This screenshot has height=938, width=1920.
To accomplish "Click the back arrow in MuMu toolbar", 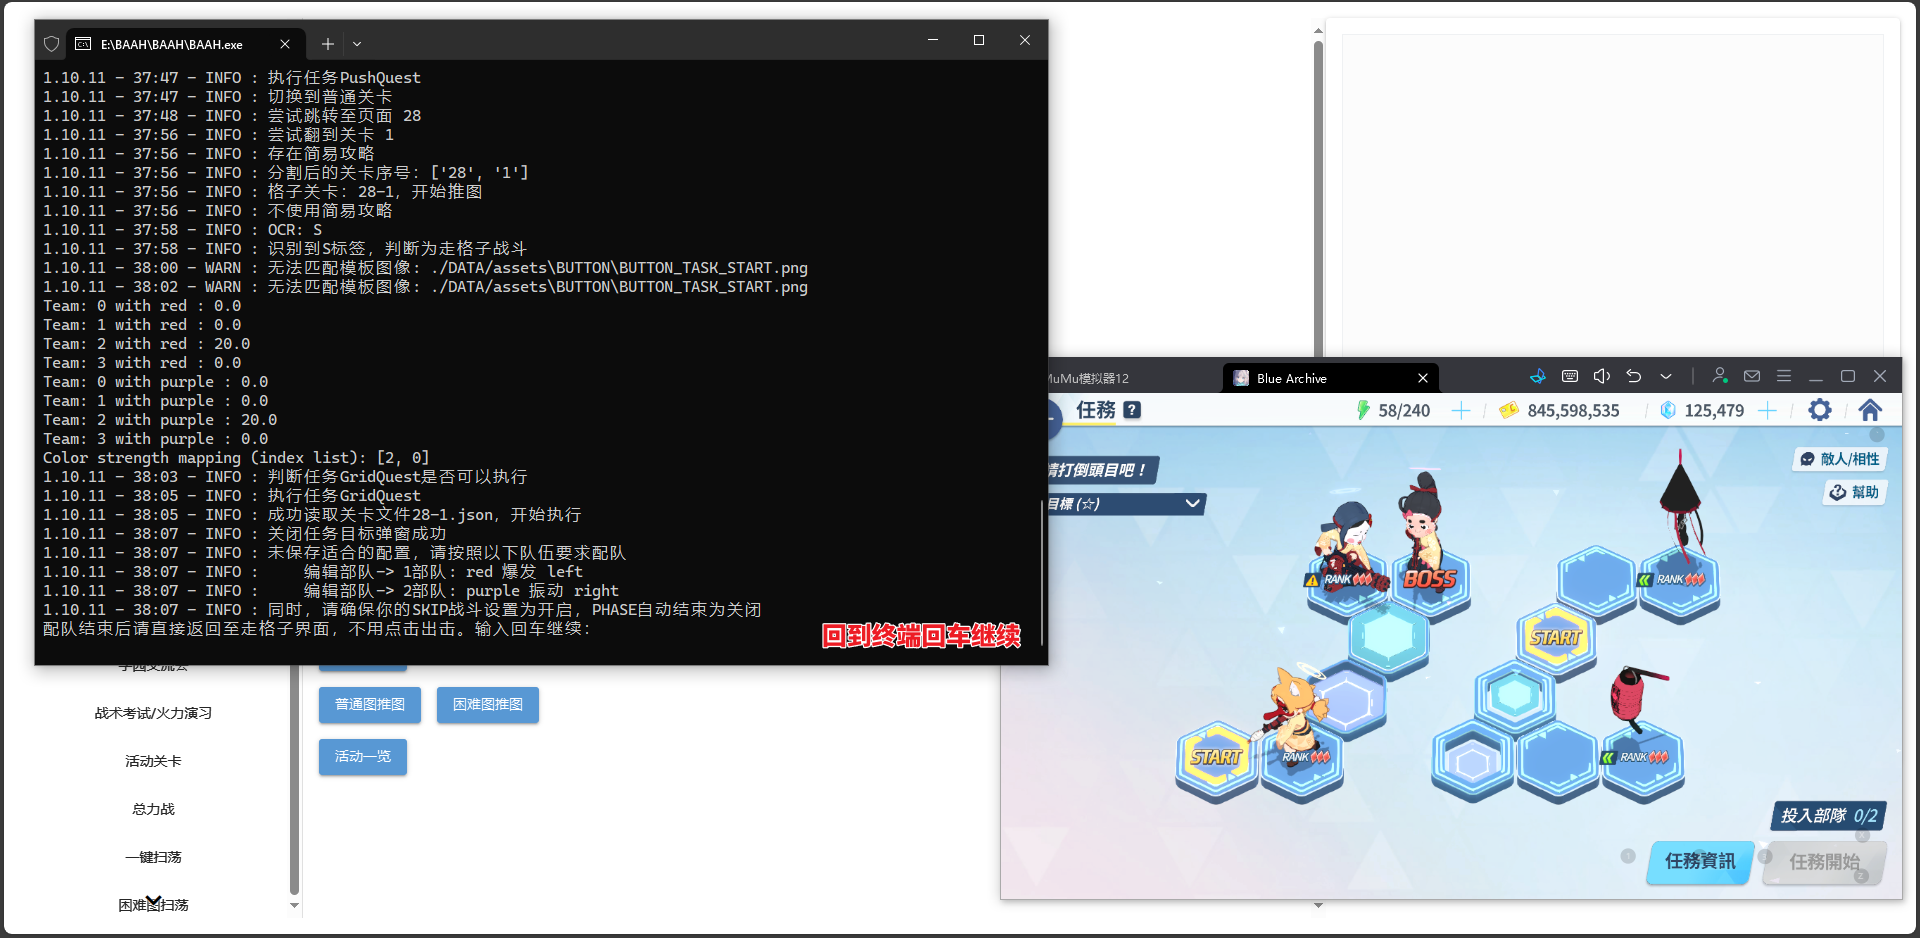I will (x=1634, y=376).
